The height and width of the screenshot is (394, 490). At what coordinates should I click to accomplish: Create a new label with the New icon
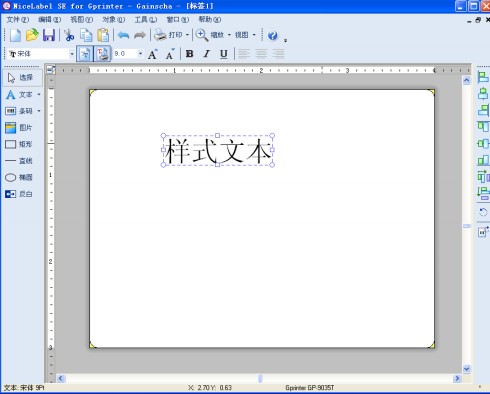(15, 35)
